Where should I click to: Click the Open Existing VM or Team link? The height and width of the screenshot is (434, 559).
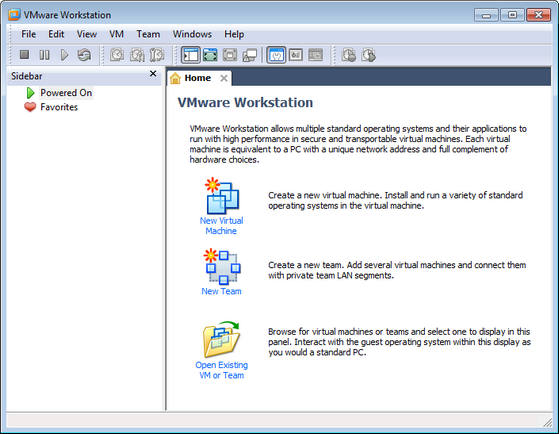(221, 370)
